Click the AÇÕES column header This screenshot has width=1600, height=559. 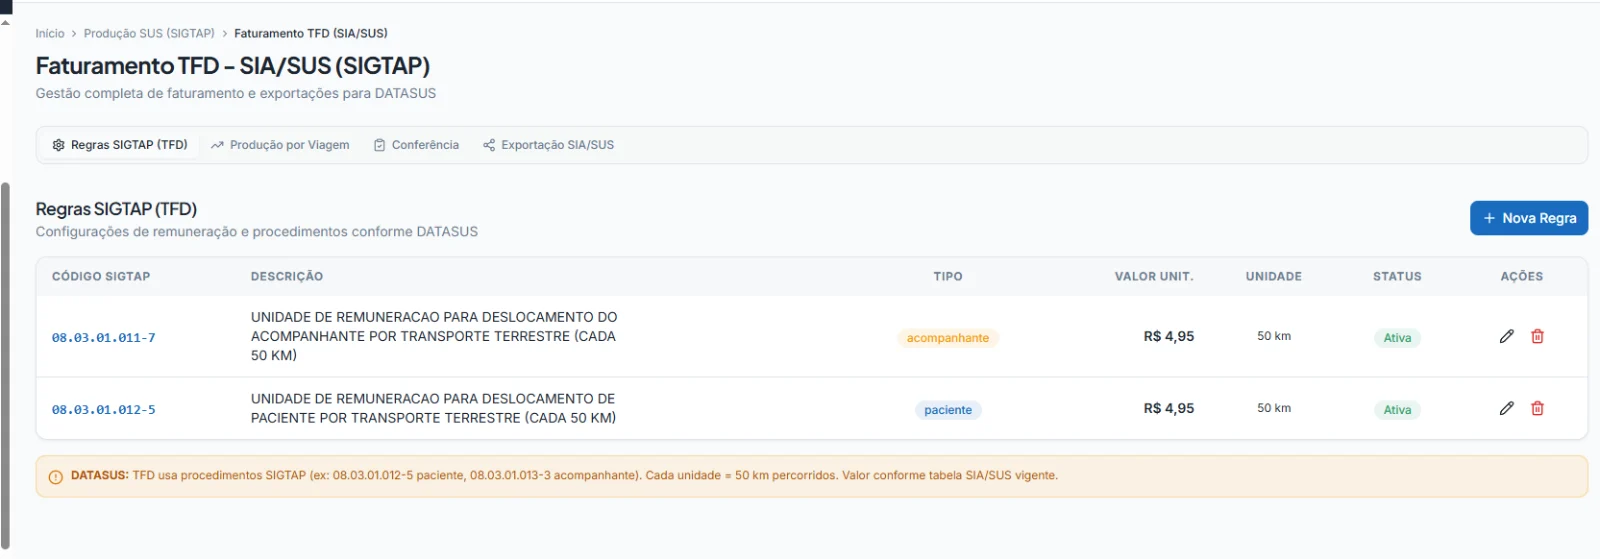(1522, 276)
